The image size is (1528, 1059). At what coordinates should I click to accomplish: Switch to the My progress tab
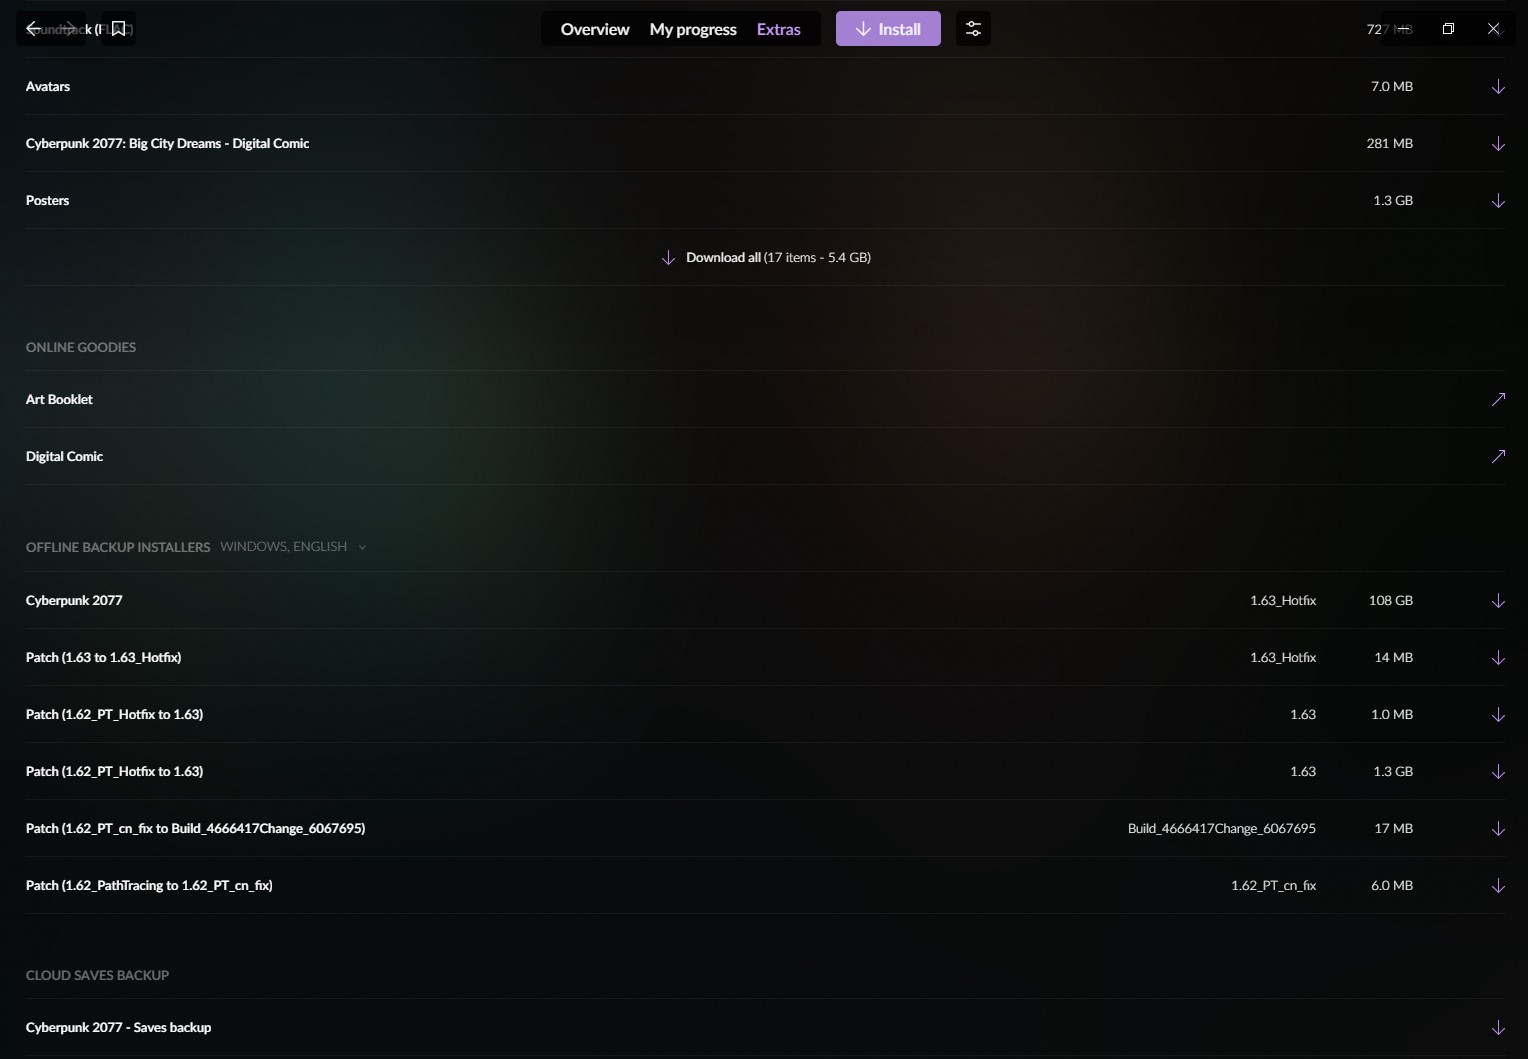click(693, 29)
